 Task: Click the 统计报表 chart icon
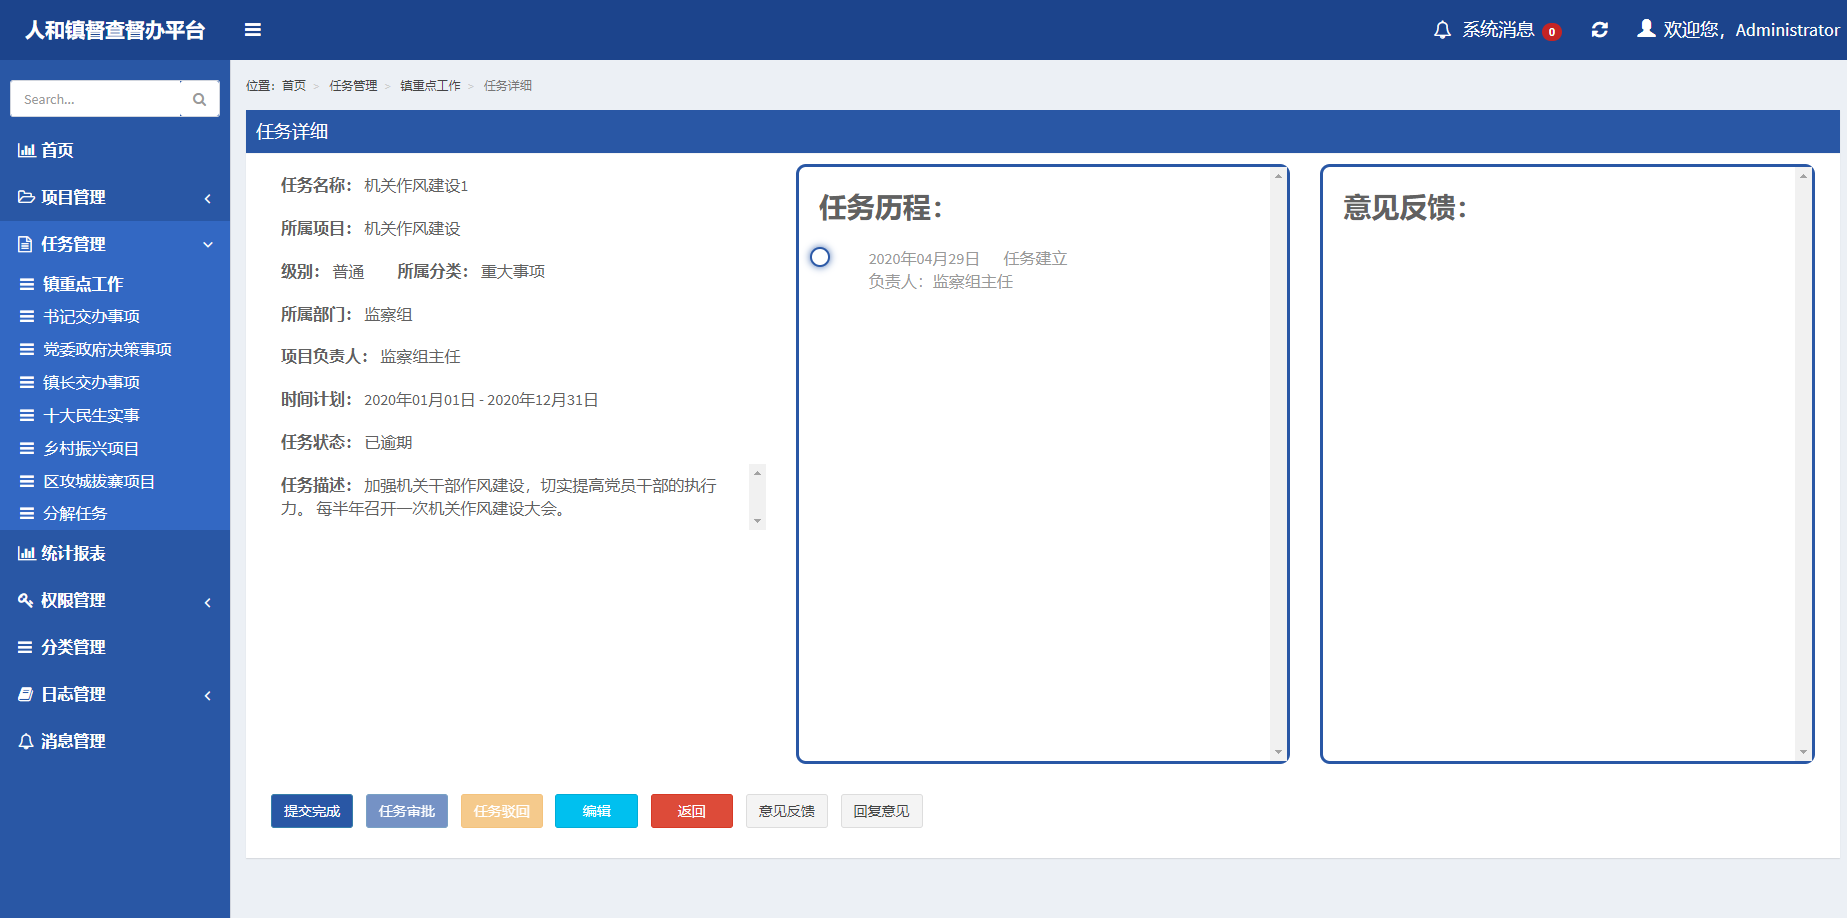coord(26,553)
